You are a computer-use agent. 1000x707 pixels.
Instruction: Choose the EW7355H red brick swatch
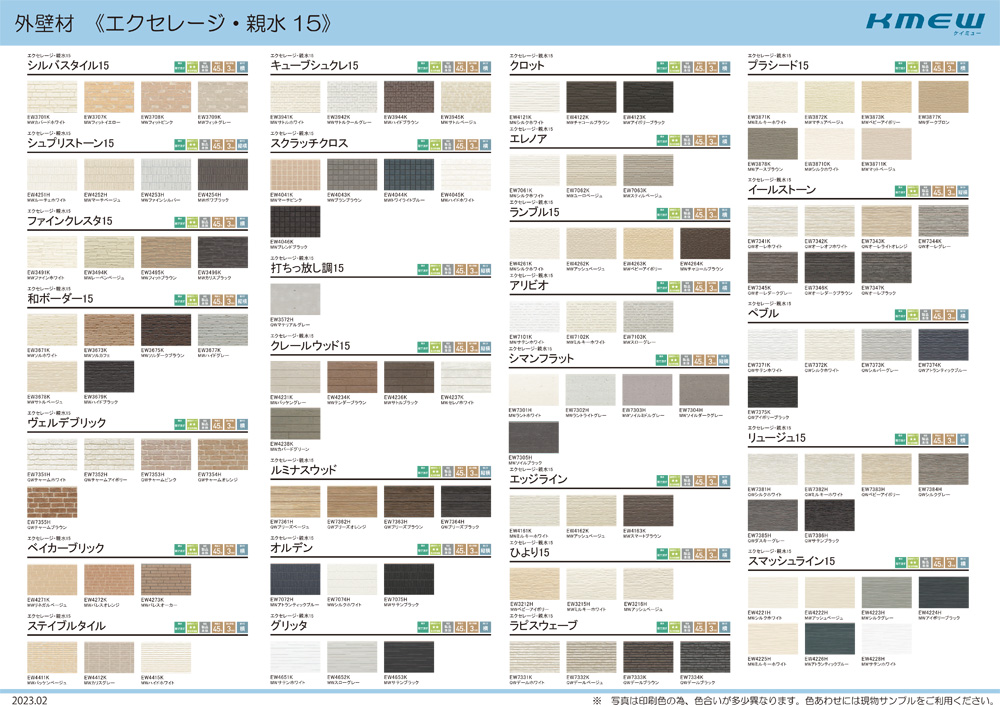pyautogui.click(x=52, y=502)
